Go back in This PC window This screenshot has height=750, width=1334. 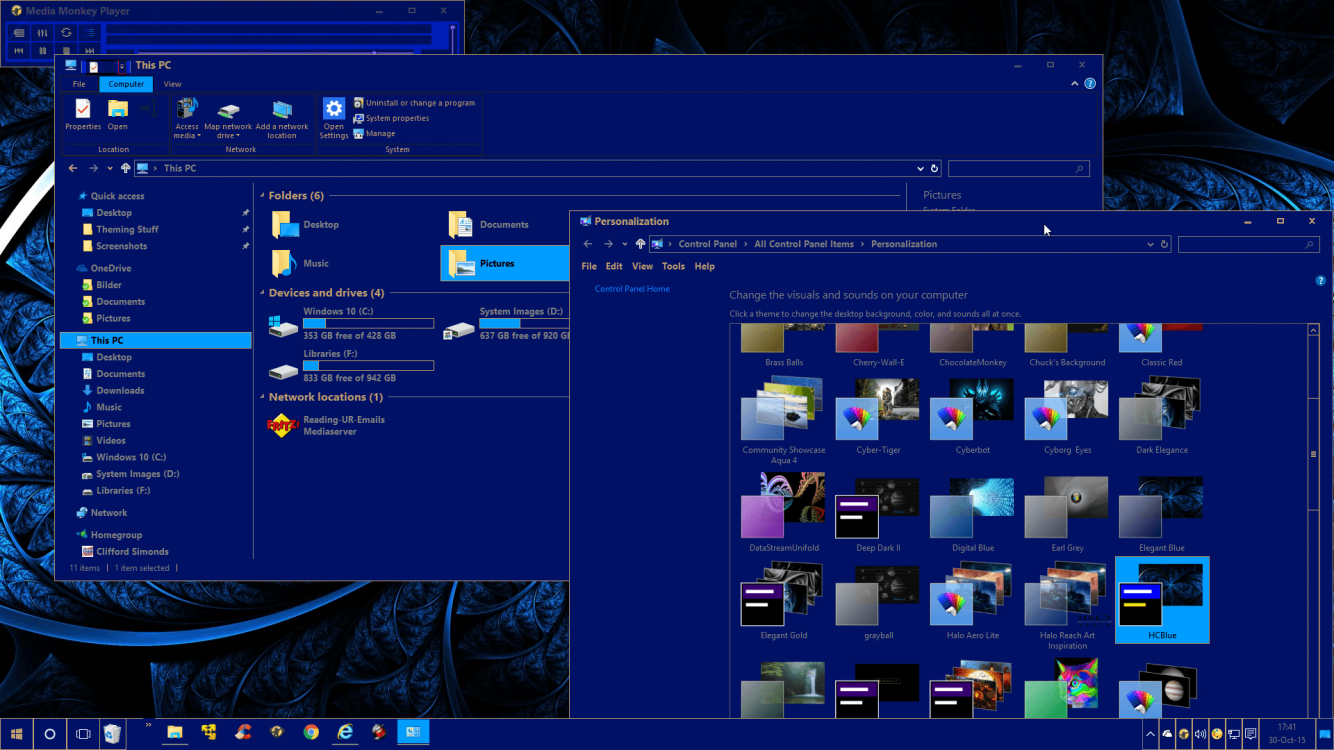tap(73, 168)
